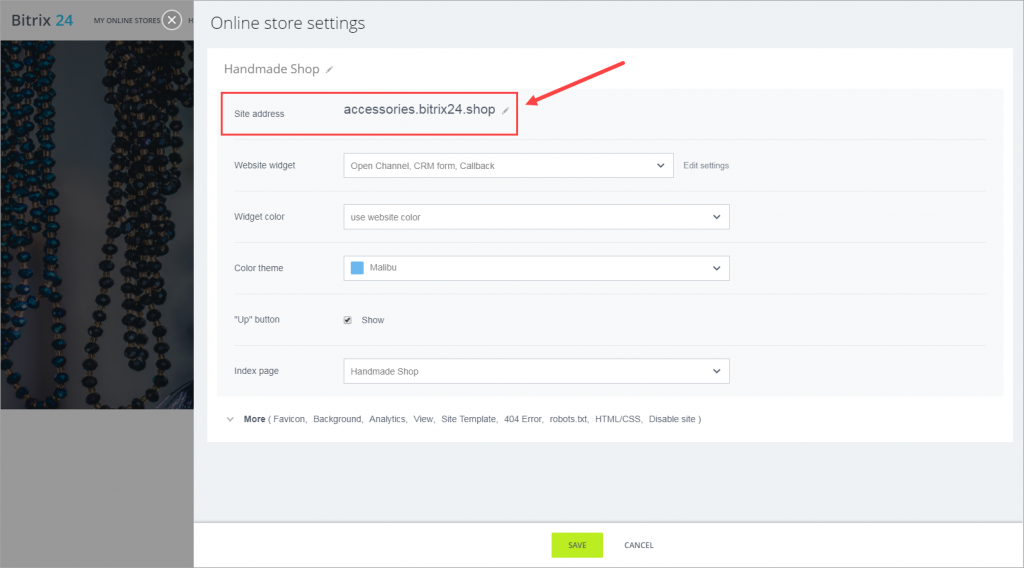The image size is (1024, 568).
Task: Click pencil icon next to Handmade Shop title
Action: click(x=330, y=69)
